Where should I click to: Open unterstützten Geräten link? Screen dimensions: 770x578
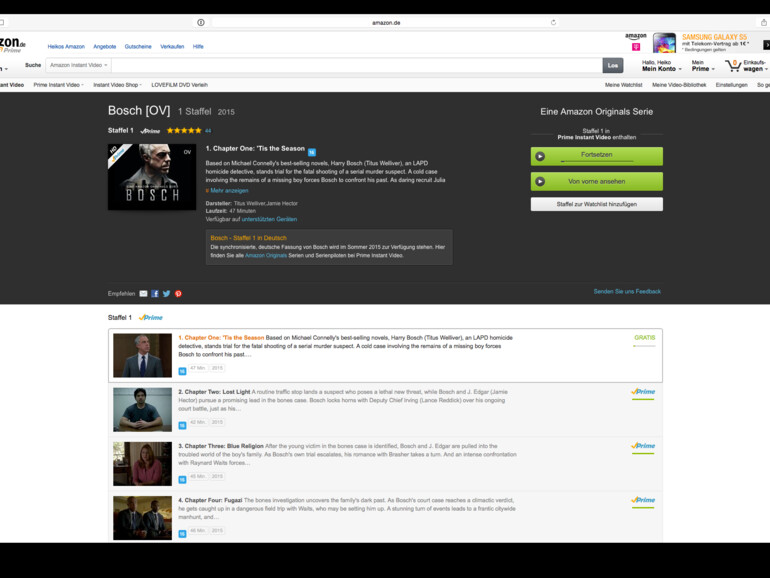coord(269,220)
